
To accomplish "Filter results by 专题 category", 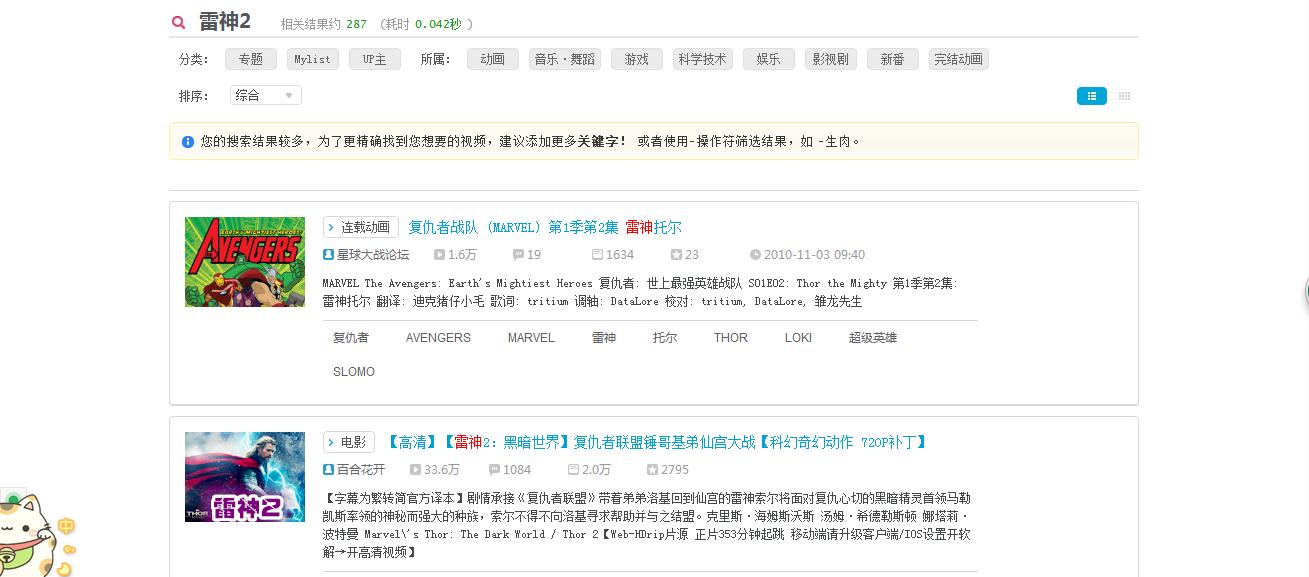I will [x=251, y=59].
